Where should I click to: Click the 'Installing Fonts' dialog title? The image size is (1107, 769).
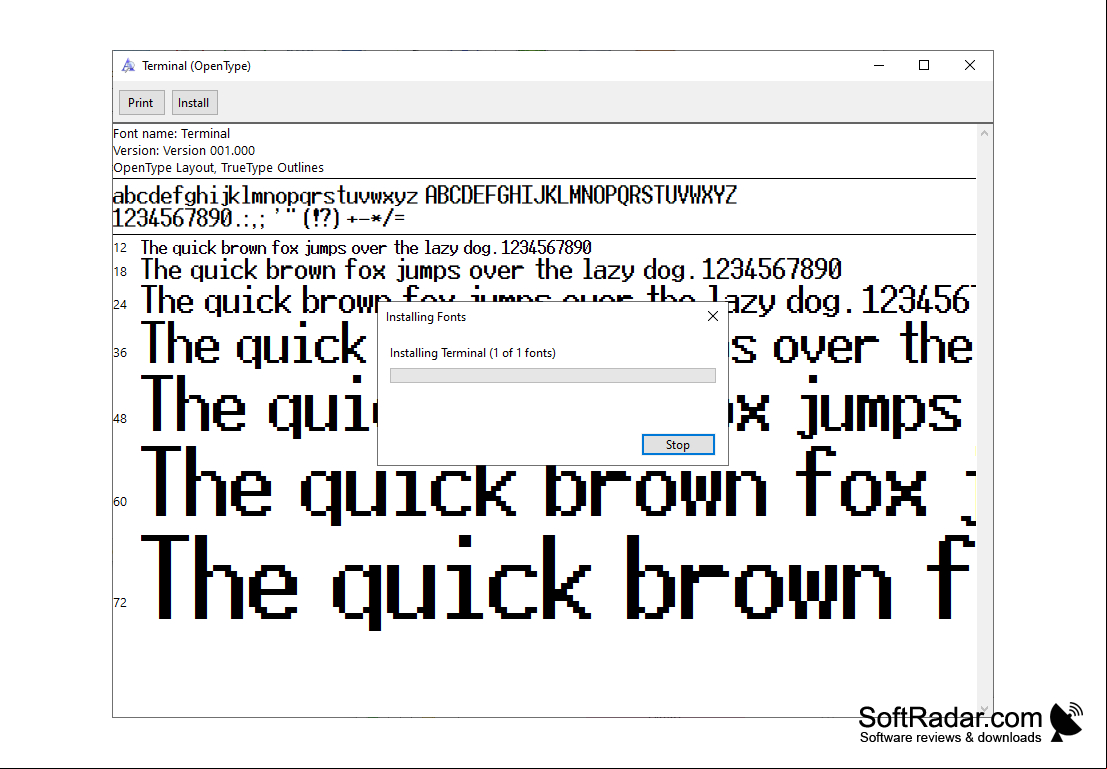point(426,317)
